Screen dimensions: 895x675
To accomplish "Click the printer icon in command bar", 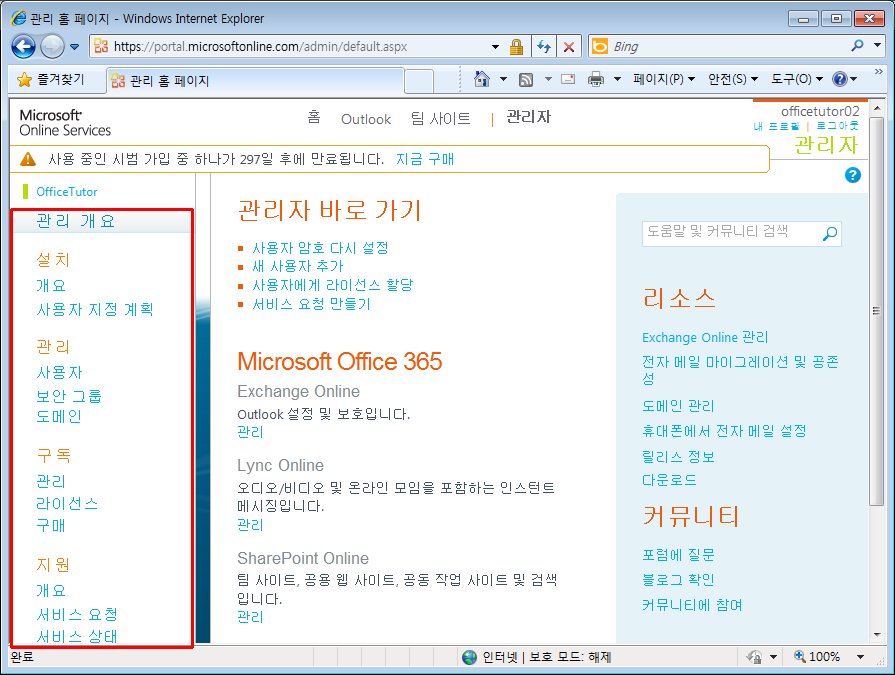I will [x=596, y=79].
